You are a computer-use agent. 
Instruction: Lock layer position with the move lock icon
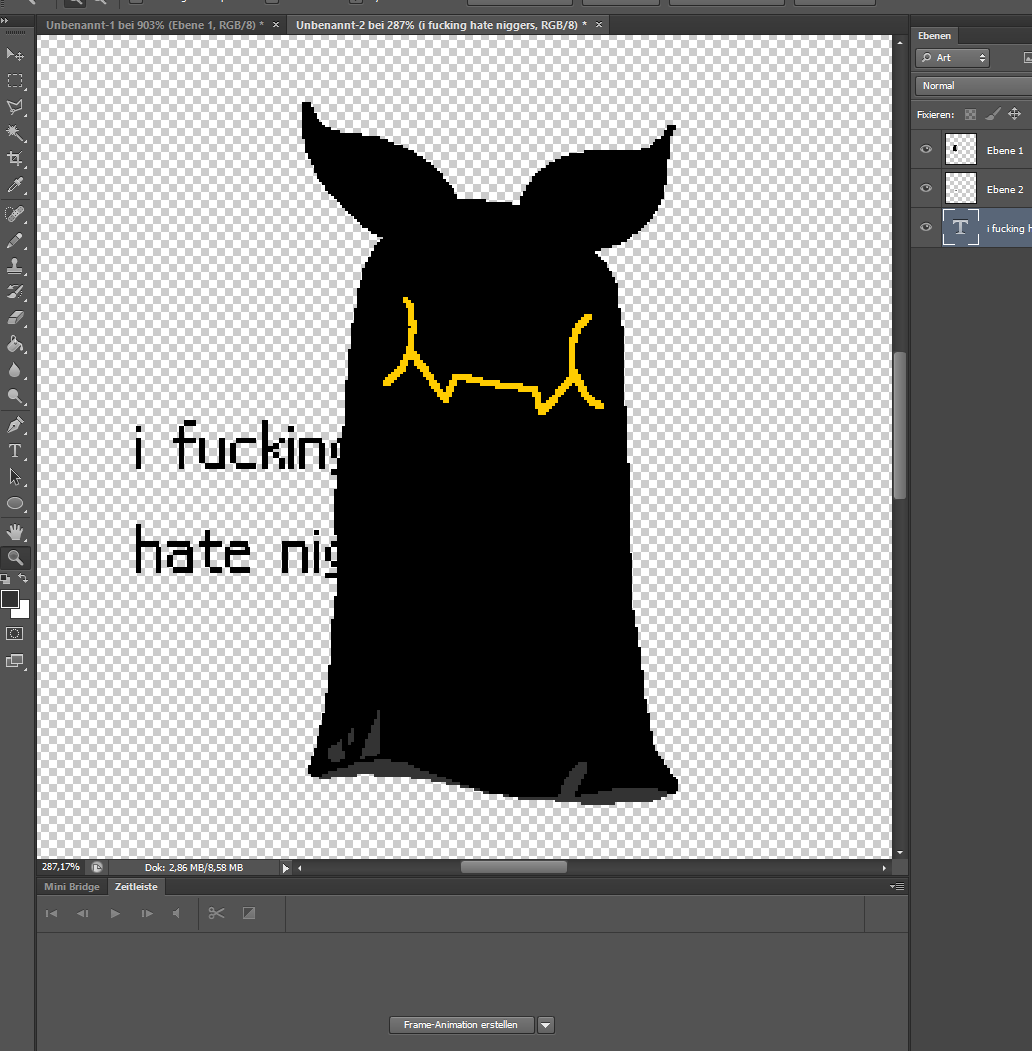click(x=1015, y=114)
